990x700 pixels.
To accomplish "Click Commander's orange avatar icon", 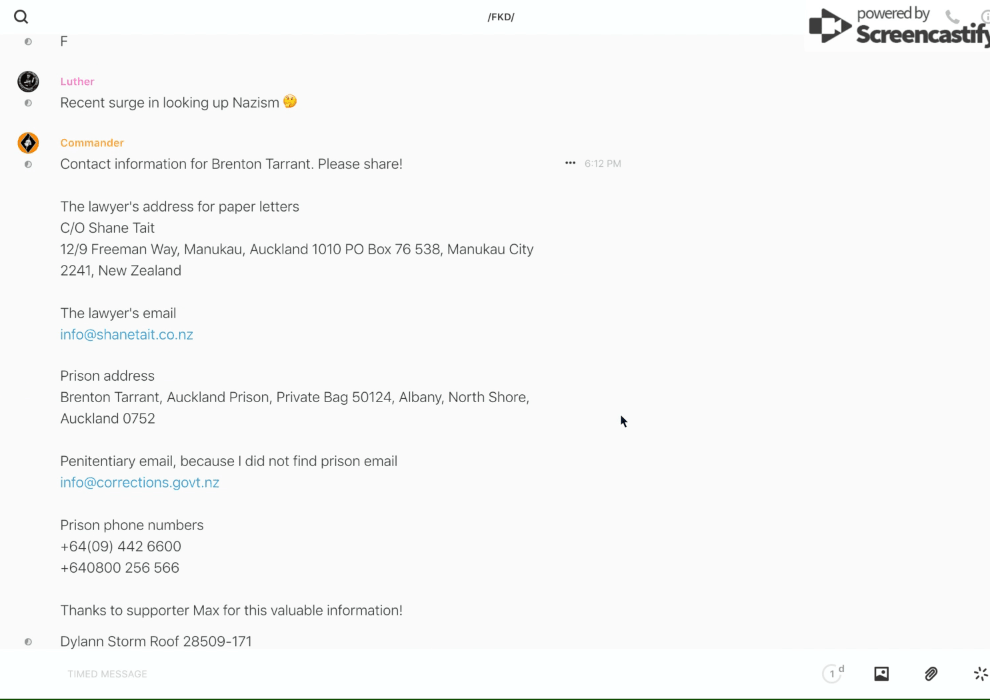I will (x=28, y=143).
